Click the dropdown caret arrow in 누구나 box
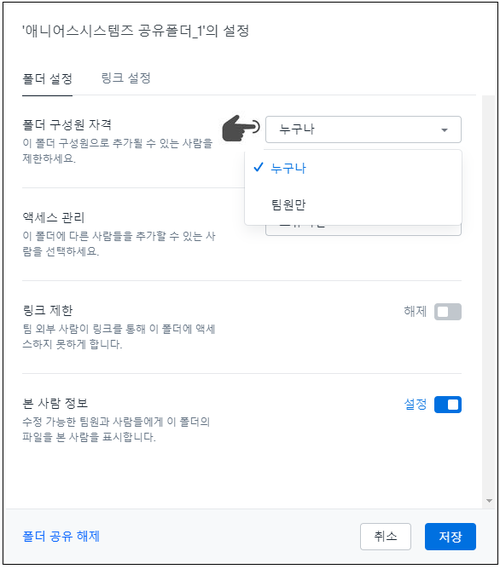 [444, 130]
